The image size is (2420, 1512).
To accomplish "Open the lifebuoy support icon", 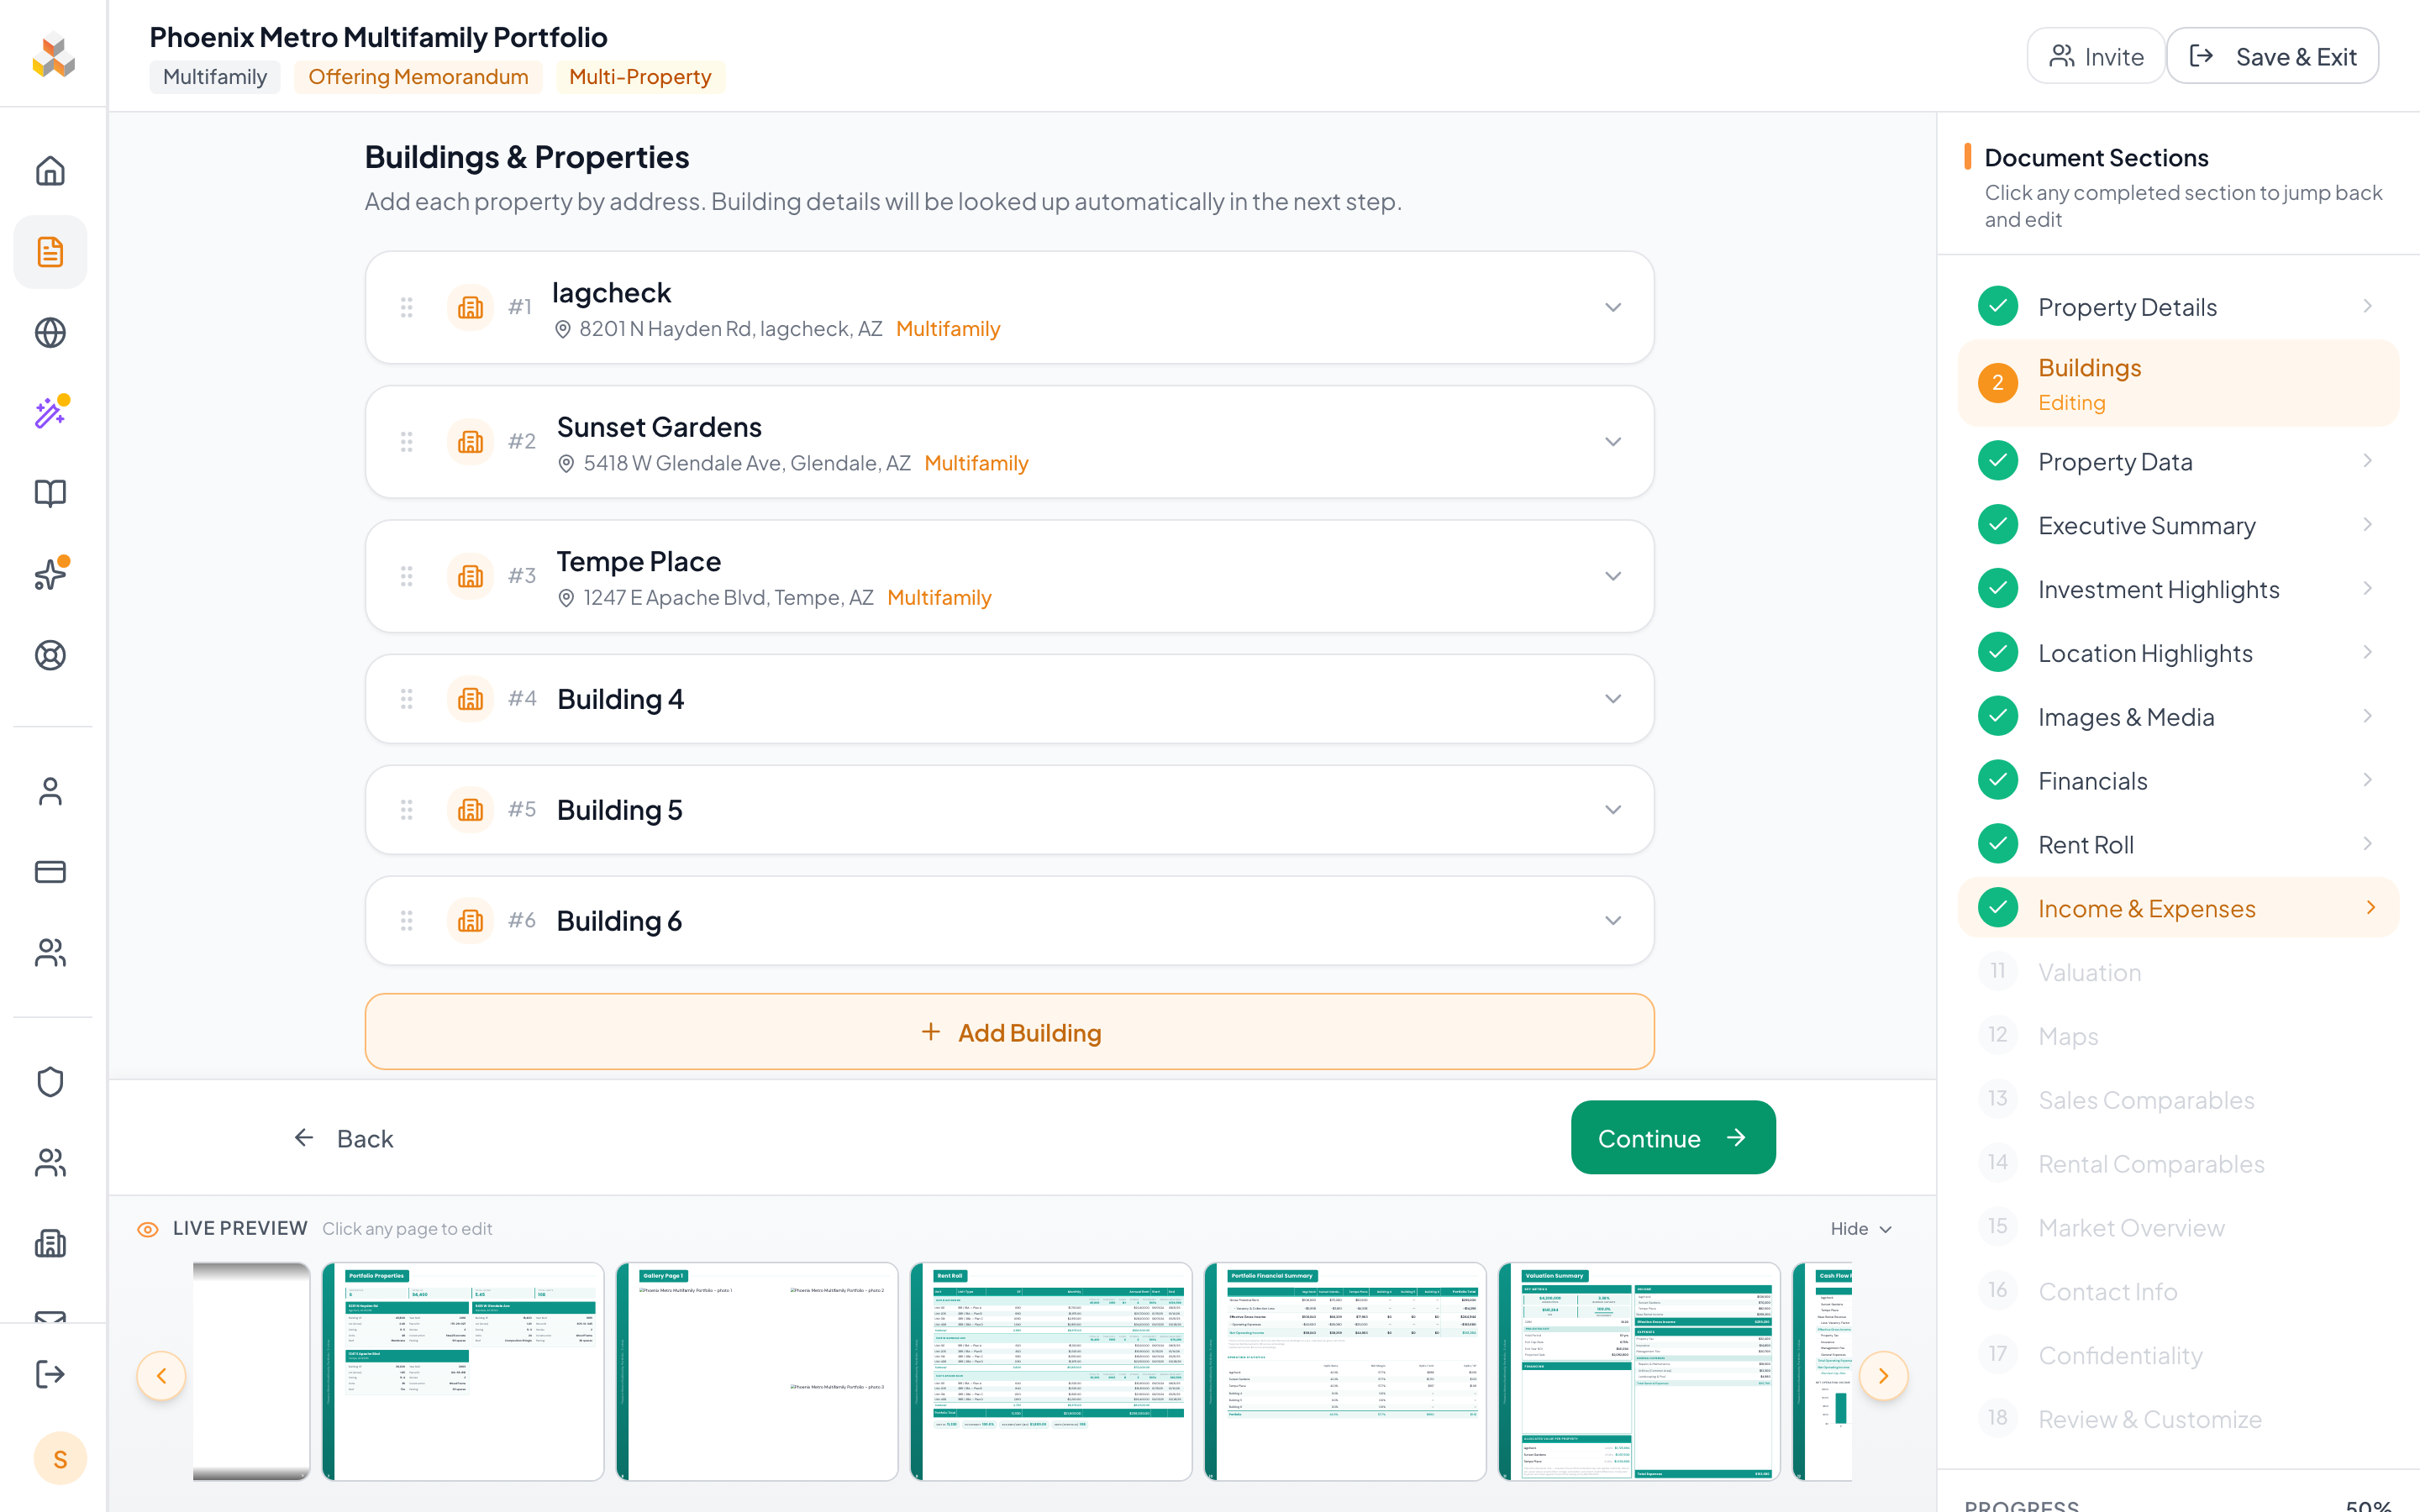I will pyautogui.click(x=50, y=655).
